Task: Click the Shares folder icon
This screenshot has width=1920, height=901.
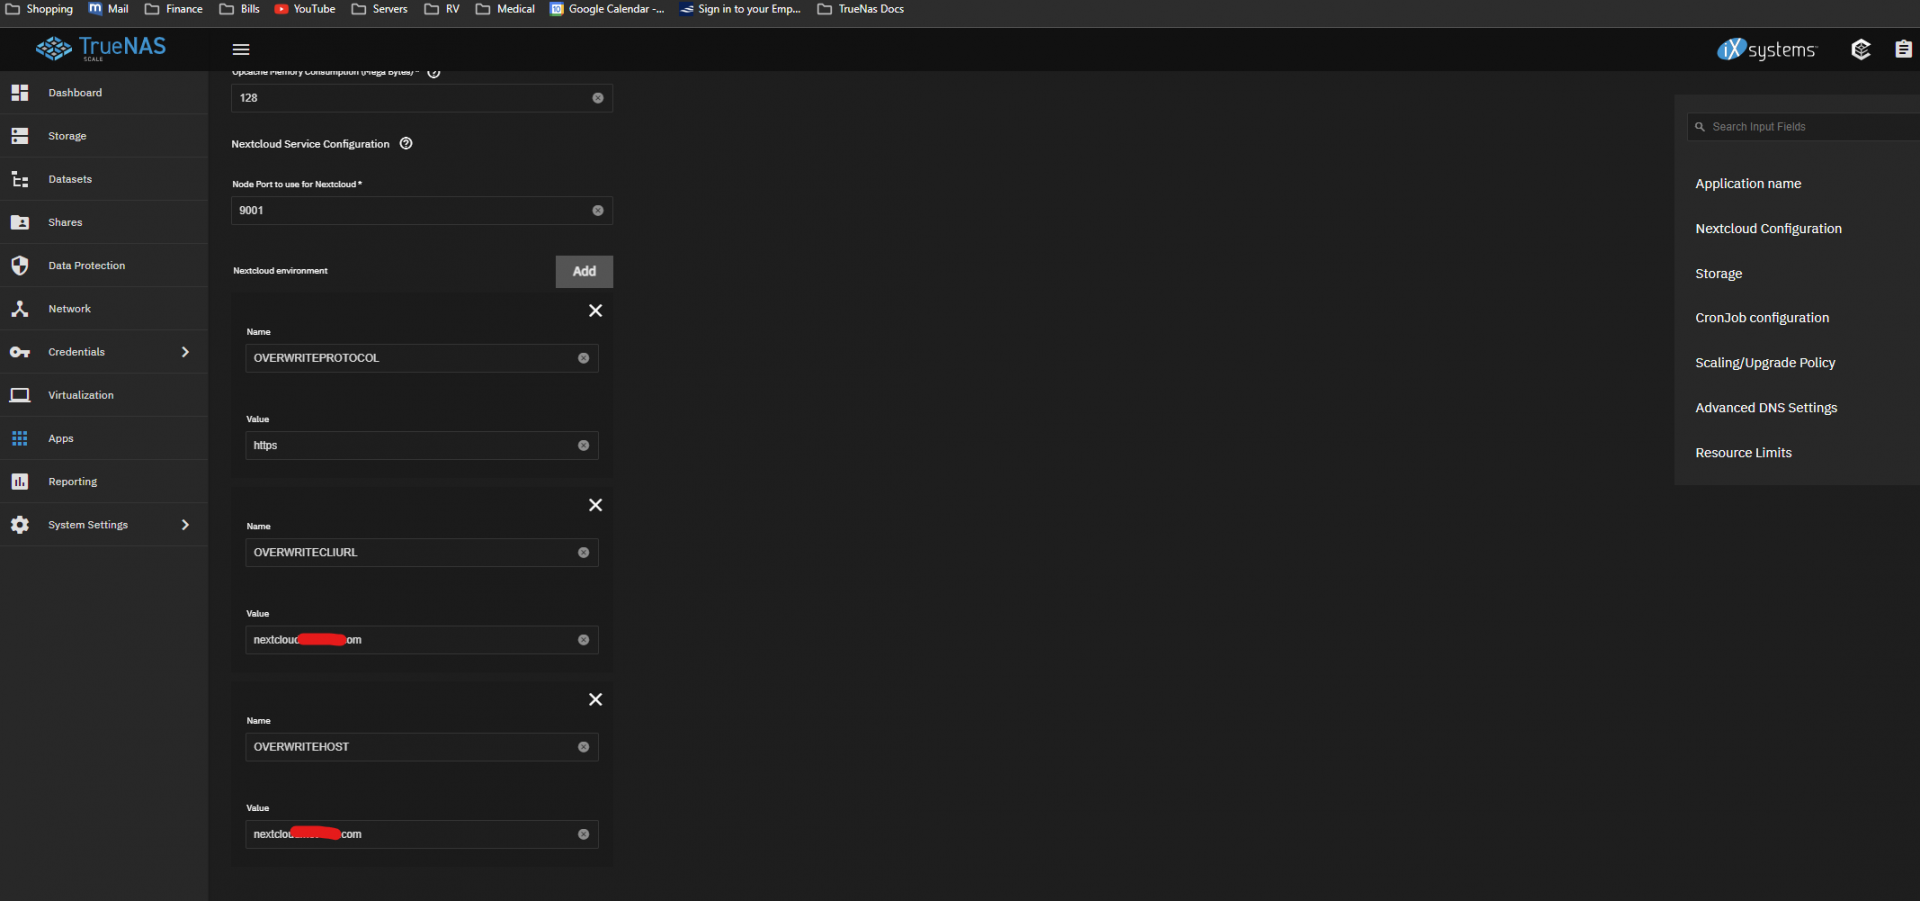Action: (20, 222)
